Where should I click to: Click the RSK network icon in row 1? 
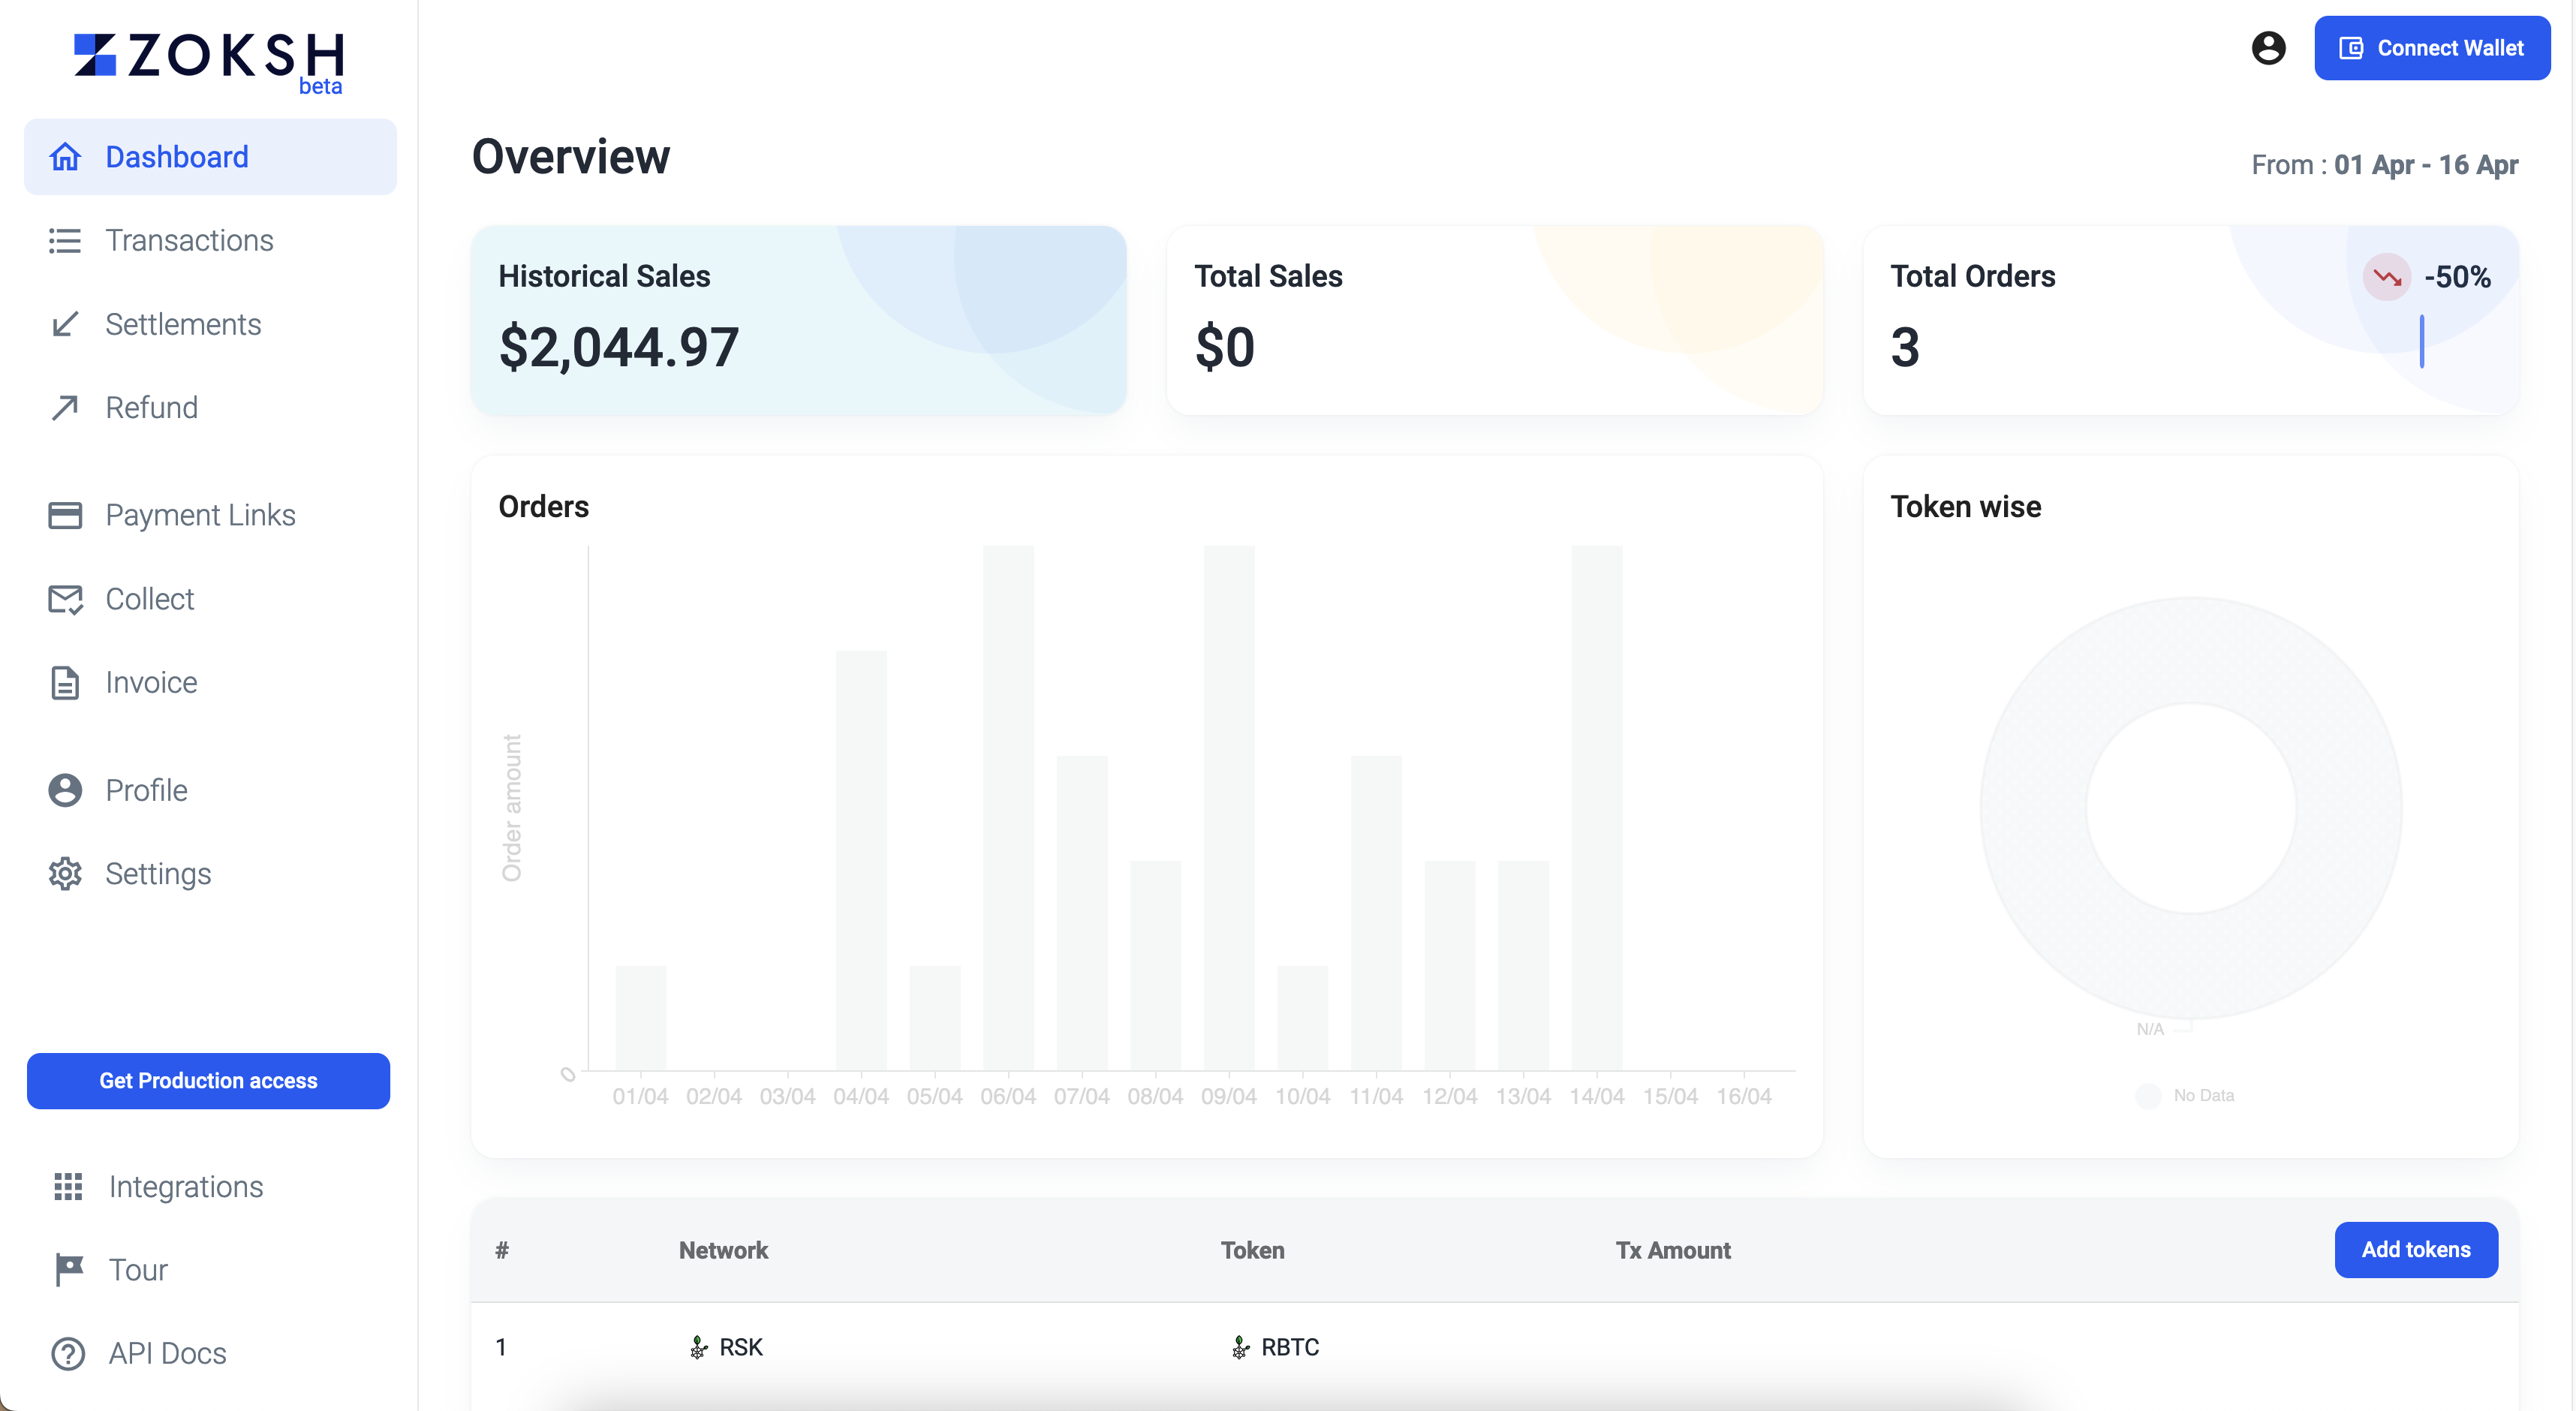click(x=698, y=1347)
